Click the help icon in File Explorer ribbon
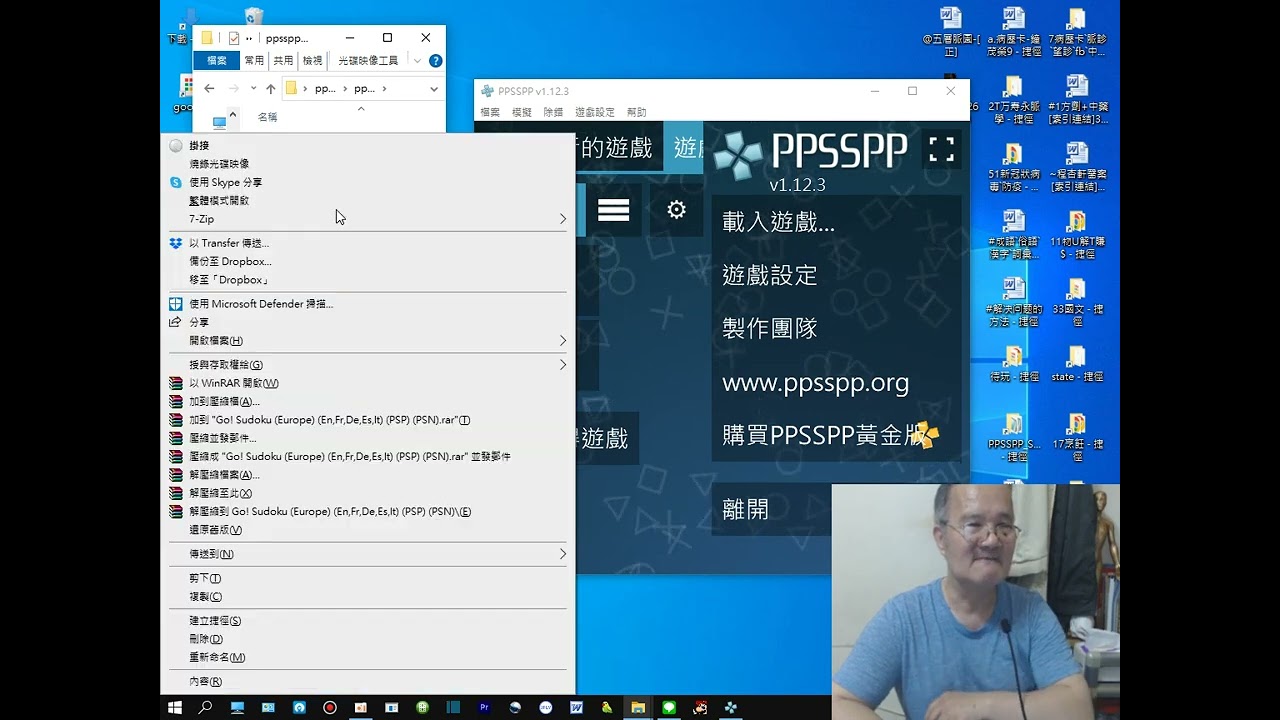 pyautogui.click(x=435, y=61)
